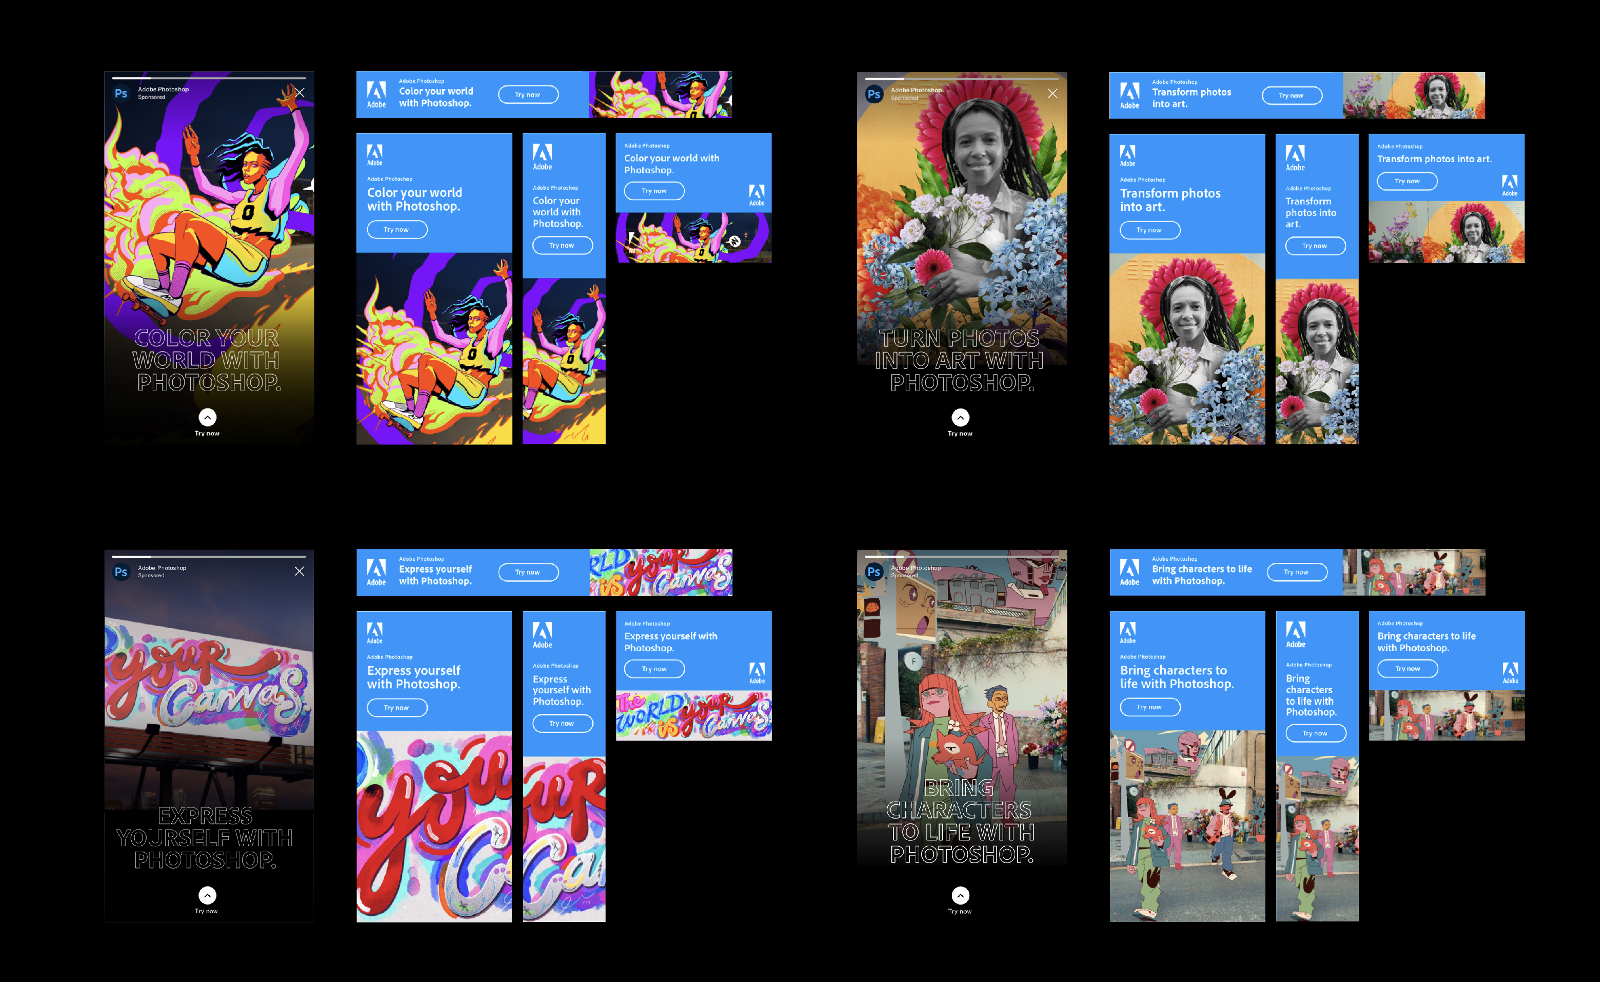Close the 'Turn photos into art' story ad with the X
Screen dimensions: 1600x982
(x=1052, y=93)
